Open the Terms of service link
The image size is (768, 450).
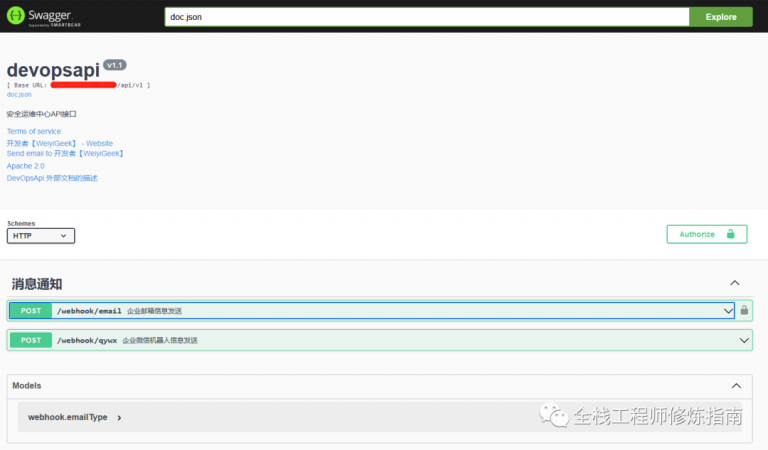[34, 131]
